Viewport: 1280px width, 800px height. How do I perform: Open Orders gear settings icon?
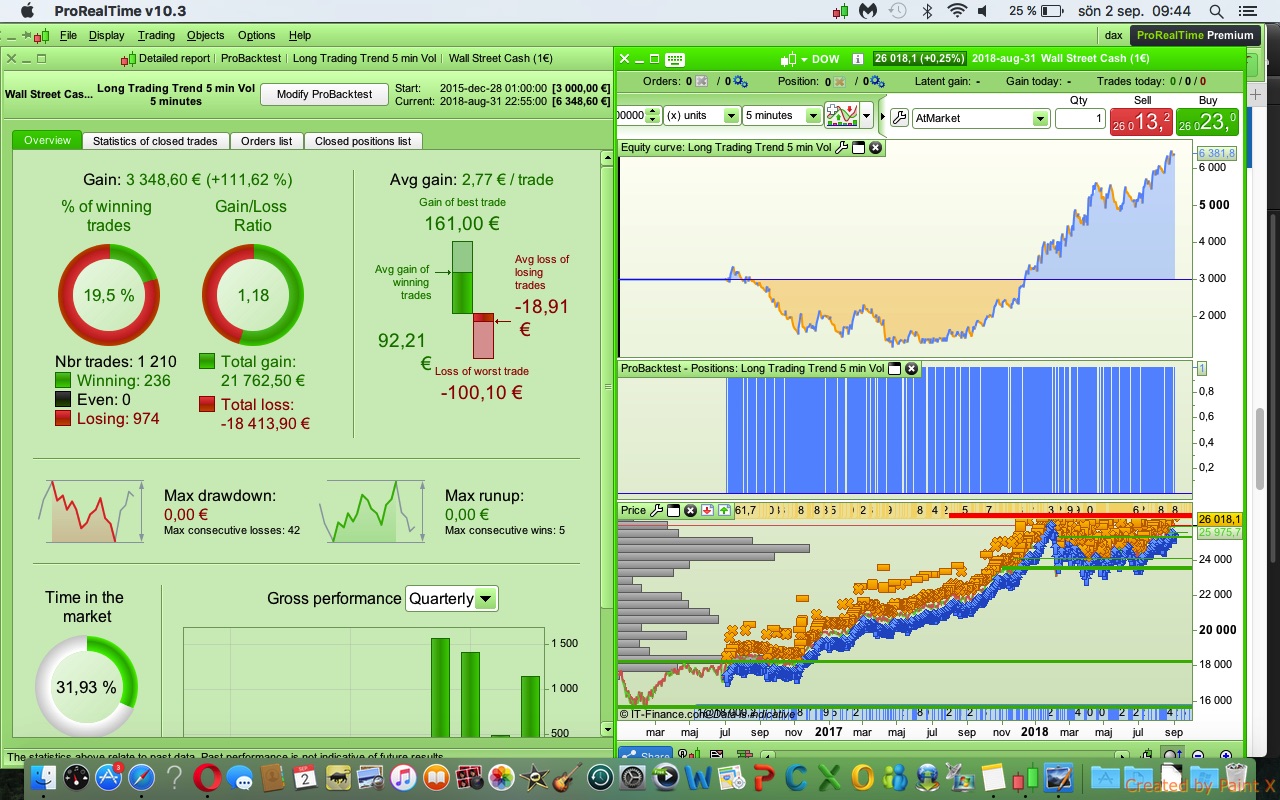click(739, 82)
